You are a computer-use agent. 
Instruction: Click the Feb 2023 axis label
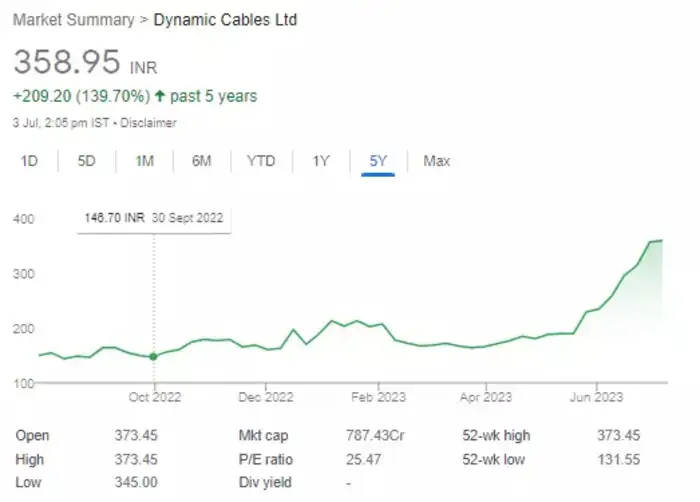(x=379, y=396)
